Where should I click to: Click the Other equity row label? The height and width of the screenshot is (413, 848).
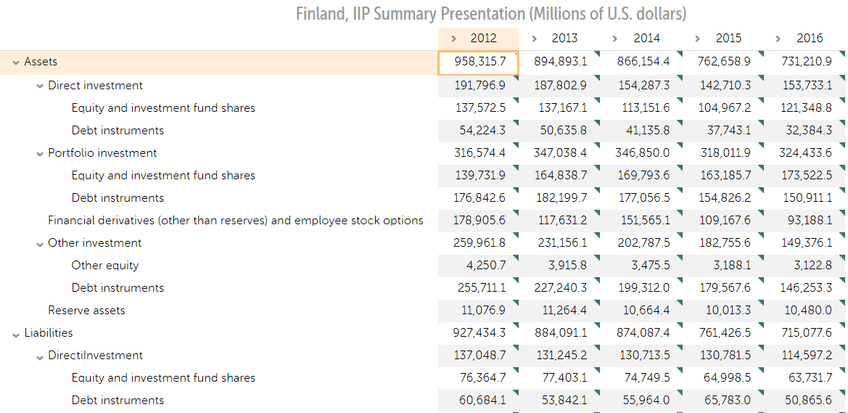[105, 265]
